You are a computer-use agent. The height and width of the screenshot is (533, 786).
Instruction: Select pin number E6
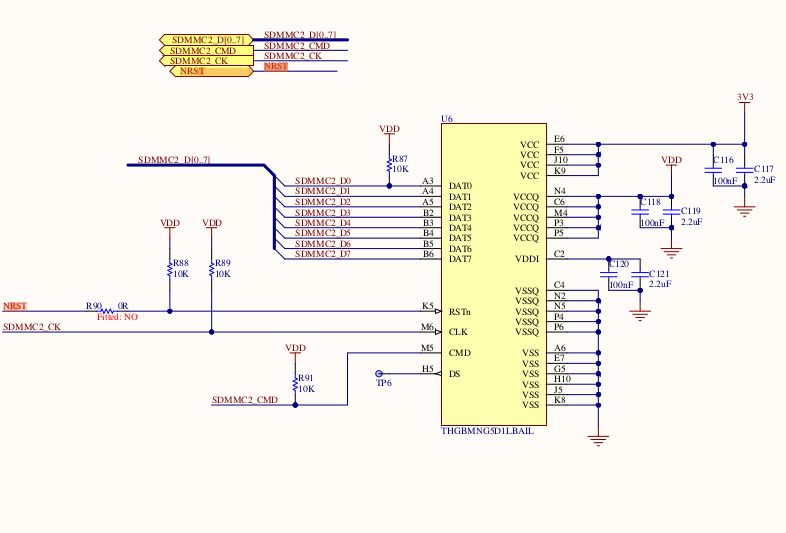(559, 139)
